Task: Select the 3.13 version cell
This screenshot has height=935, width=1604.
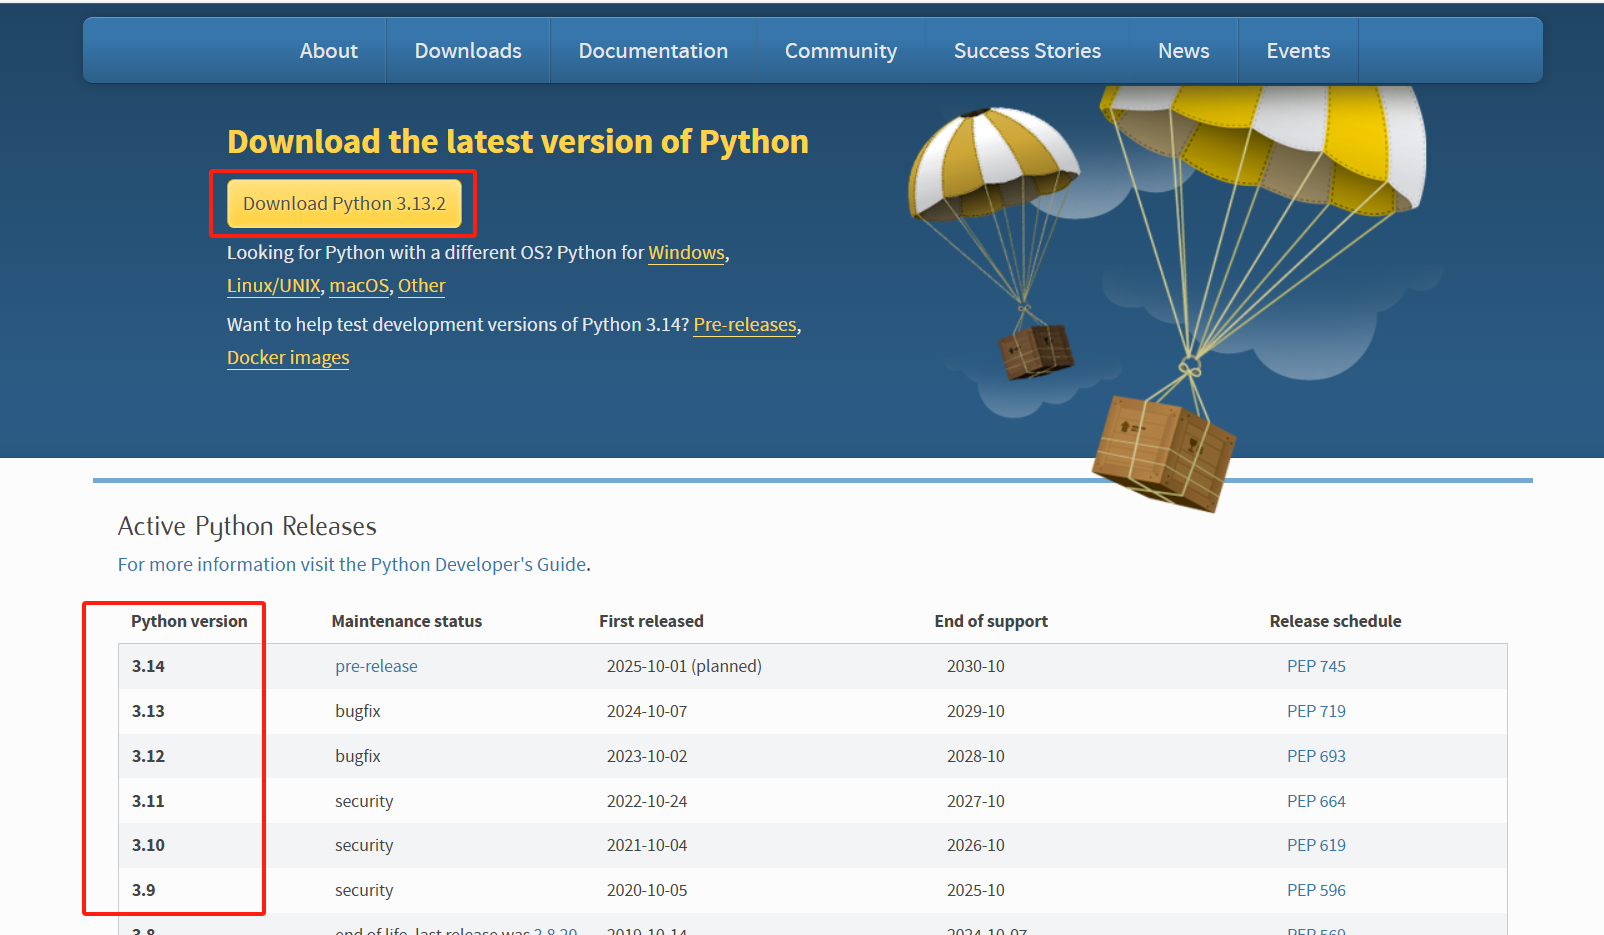Action: (148, 711)
